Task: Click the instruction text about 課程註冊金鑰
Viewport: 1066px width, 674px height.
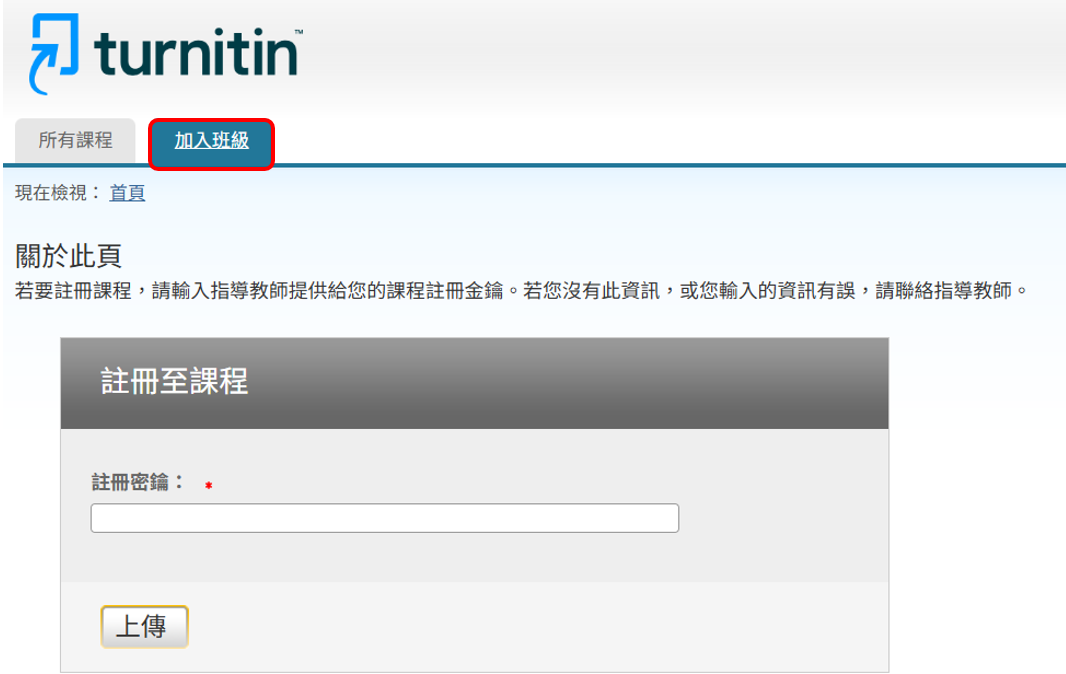Action: [521, 291]
